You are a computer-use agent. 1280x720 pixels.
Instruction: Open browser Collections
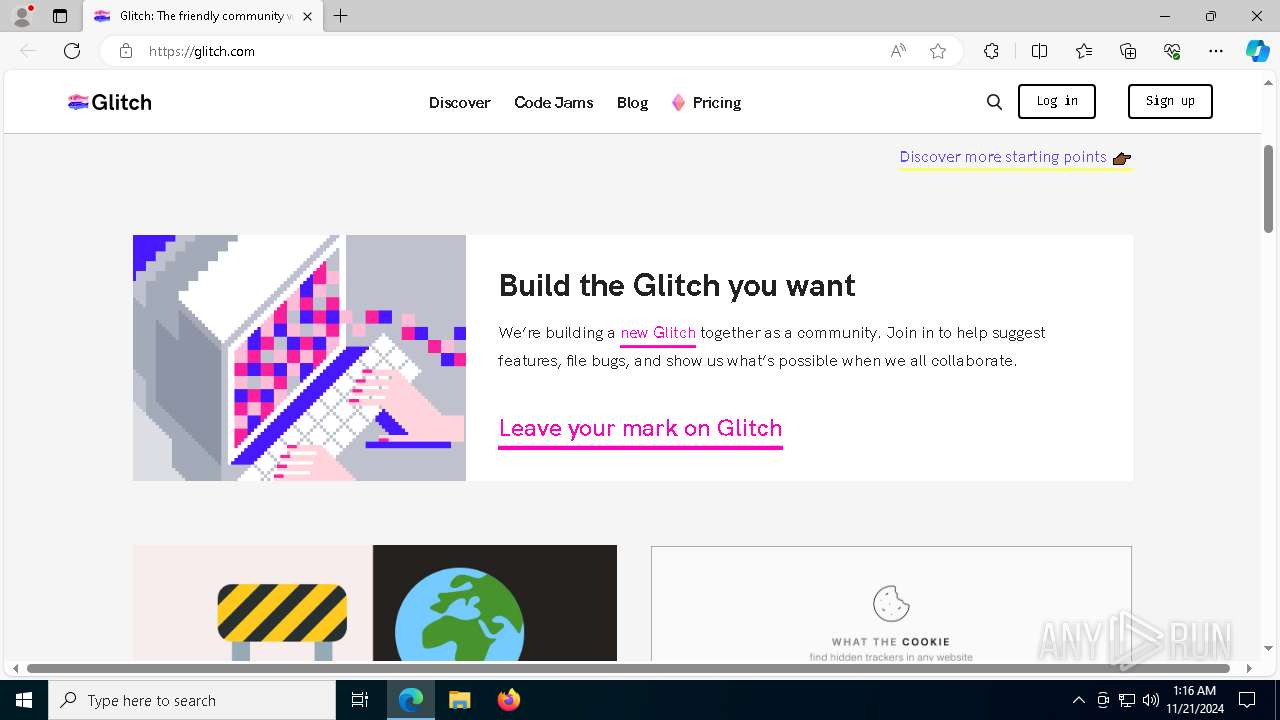1128,51
